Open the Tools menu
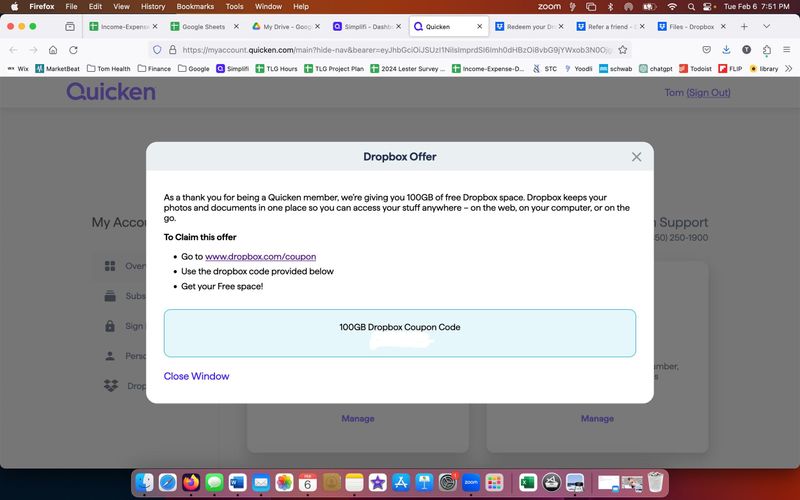 (x=234, y=7)
